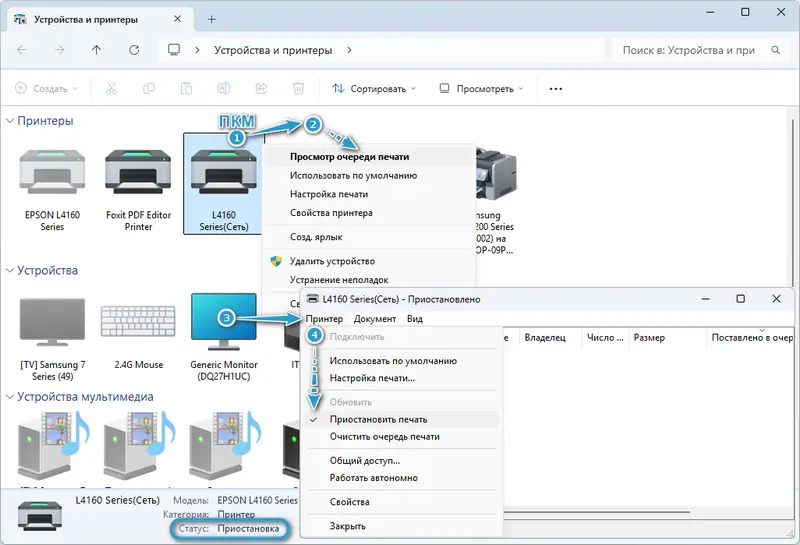
Task: Click the computer icon in address bar
Action: coord(174,50)
